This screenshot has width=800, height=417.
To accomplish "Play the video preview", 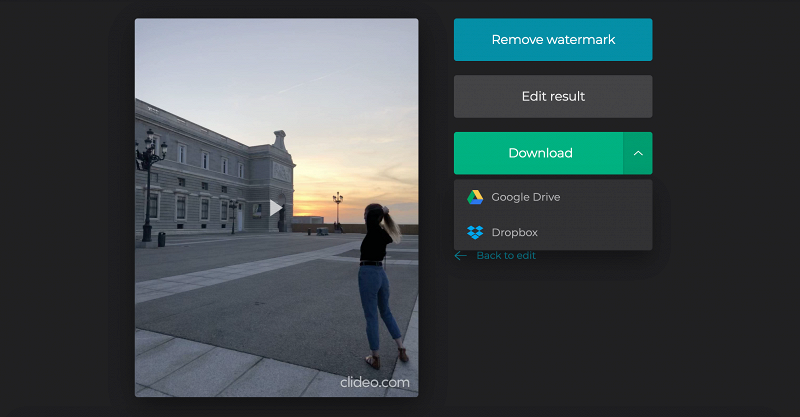I will (x=276, y=208).
